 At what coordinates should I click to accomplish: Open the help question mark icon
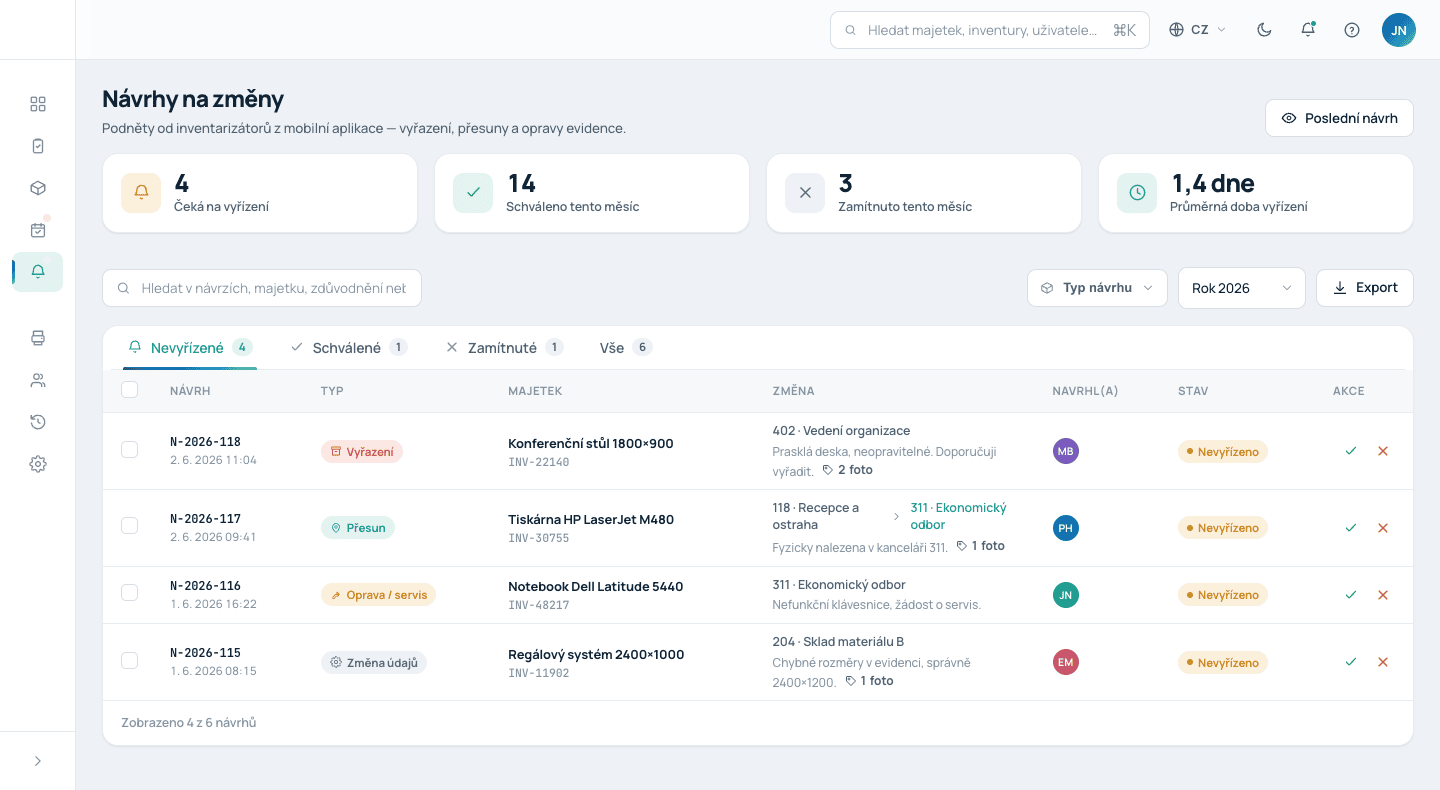coord(1352,30)
